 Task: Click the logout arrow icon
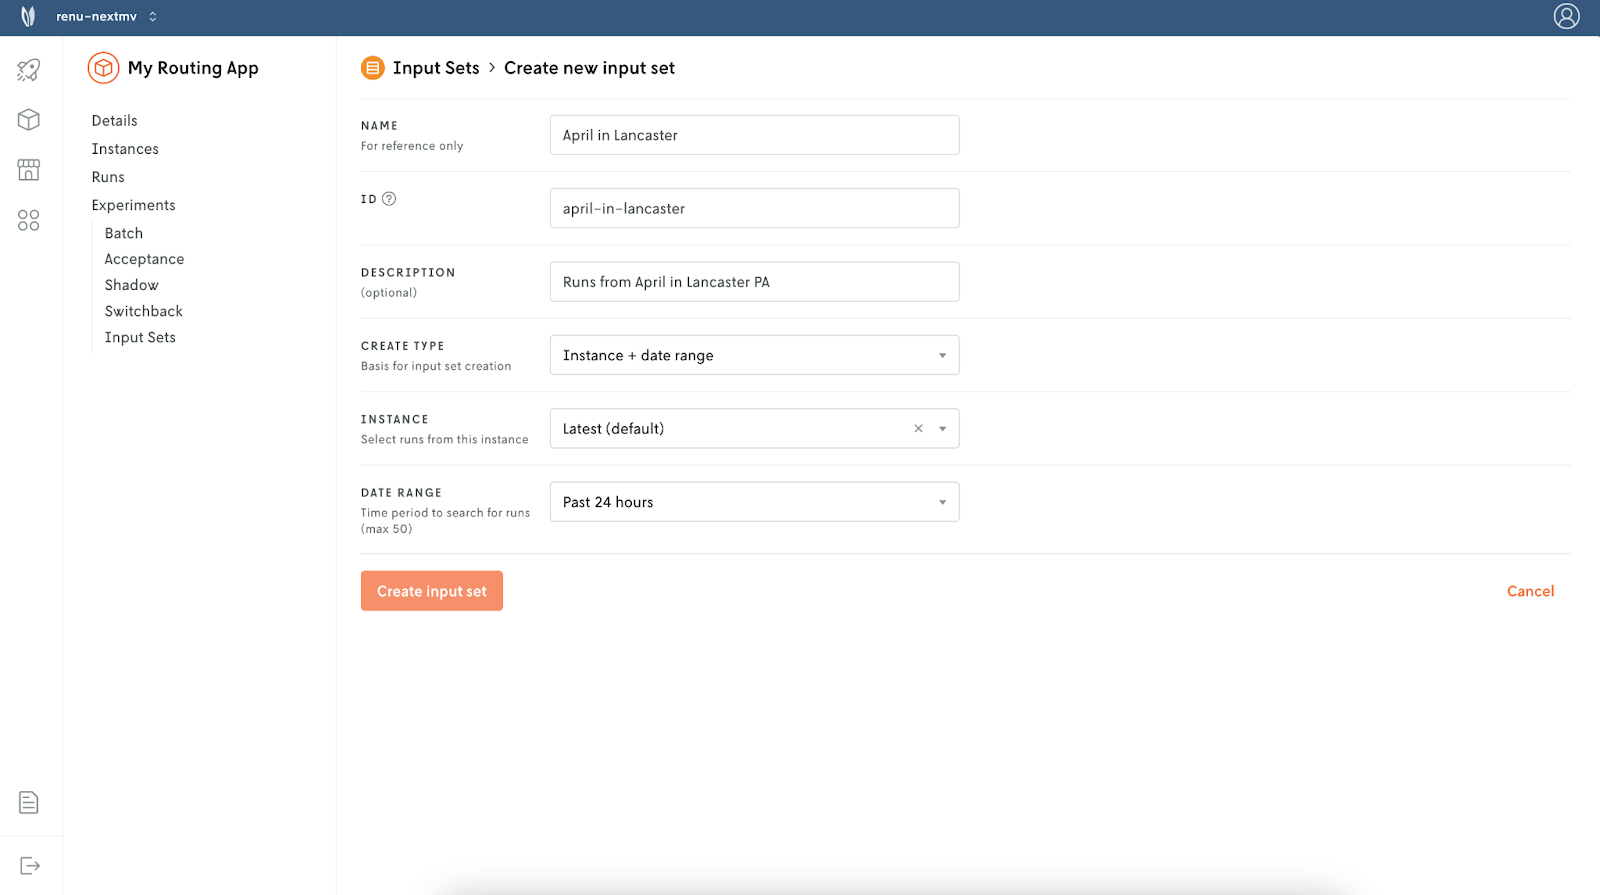coord(30,865)
